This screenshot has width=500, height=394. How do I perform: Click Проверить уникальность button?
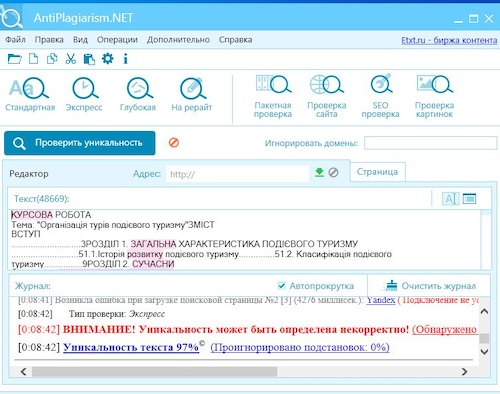tap(80, 143)
